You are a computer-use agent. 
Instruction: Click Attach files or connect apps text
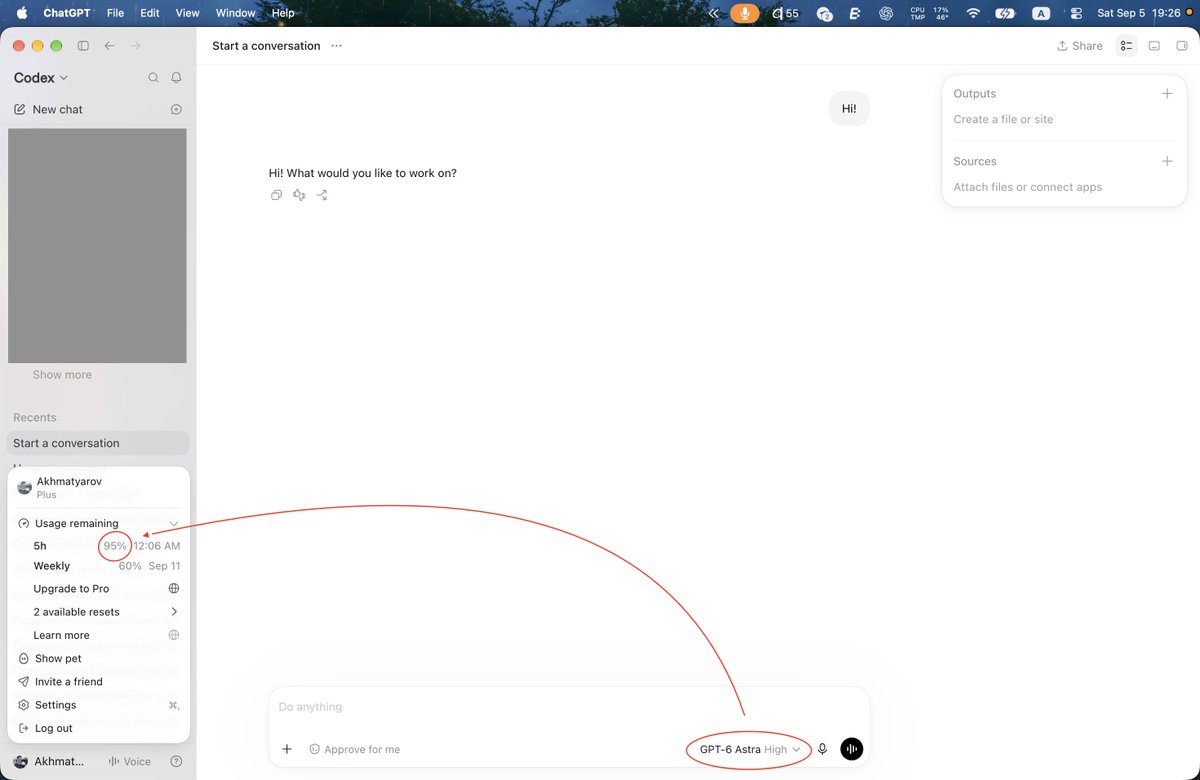(x=1027, y=187)
